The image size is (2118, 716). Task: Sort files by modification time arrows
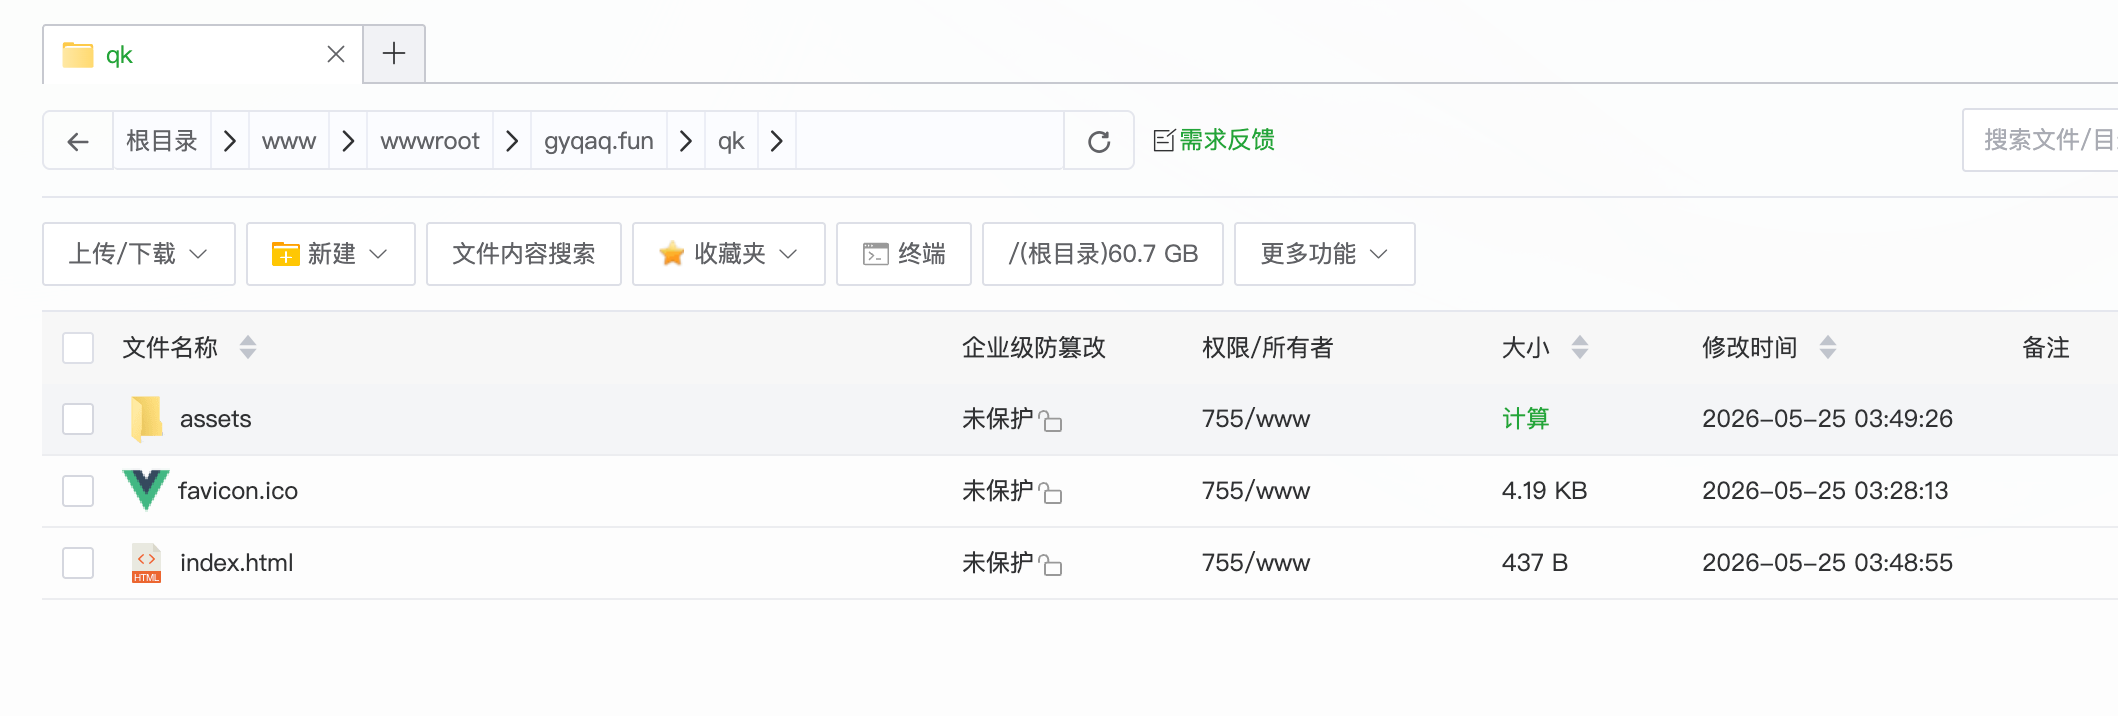point(1828,347)
